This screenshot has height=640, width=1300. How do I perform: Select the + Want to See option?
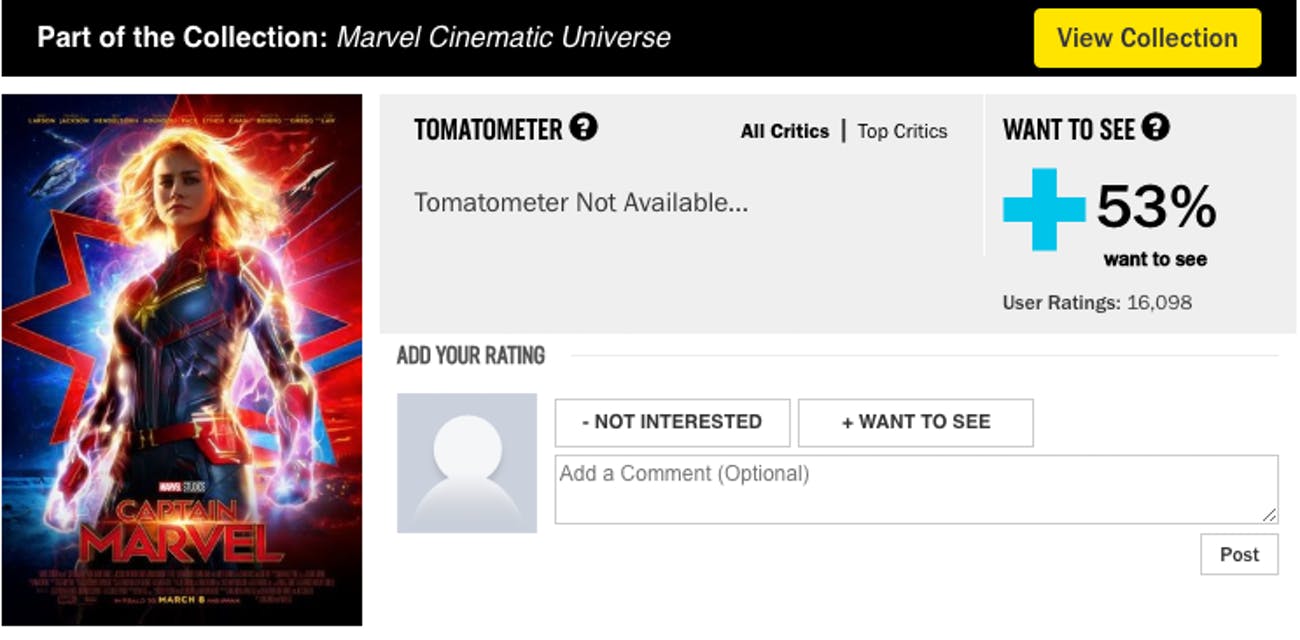[x=915, y=422]
